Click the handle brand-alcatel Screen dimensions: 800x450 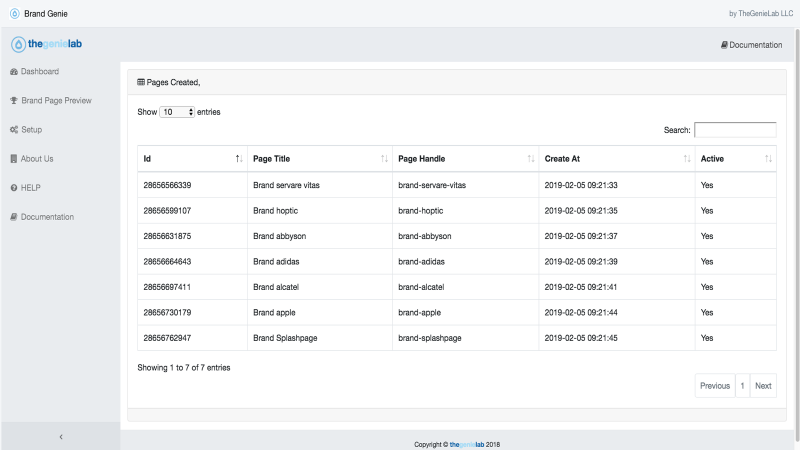point(421,287)
